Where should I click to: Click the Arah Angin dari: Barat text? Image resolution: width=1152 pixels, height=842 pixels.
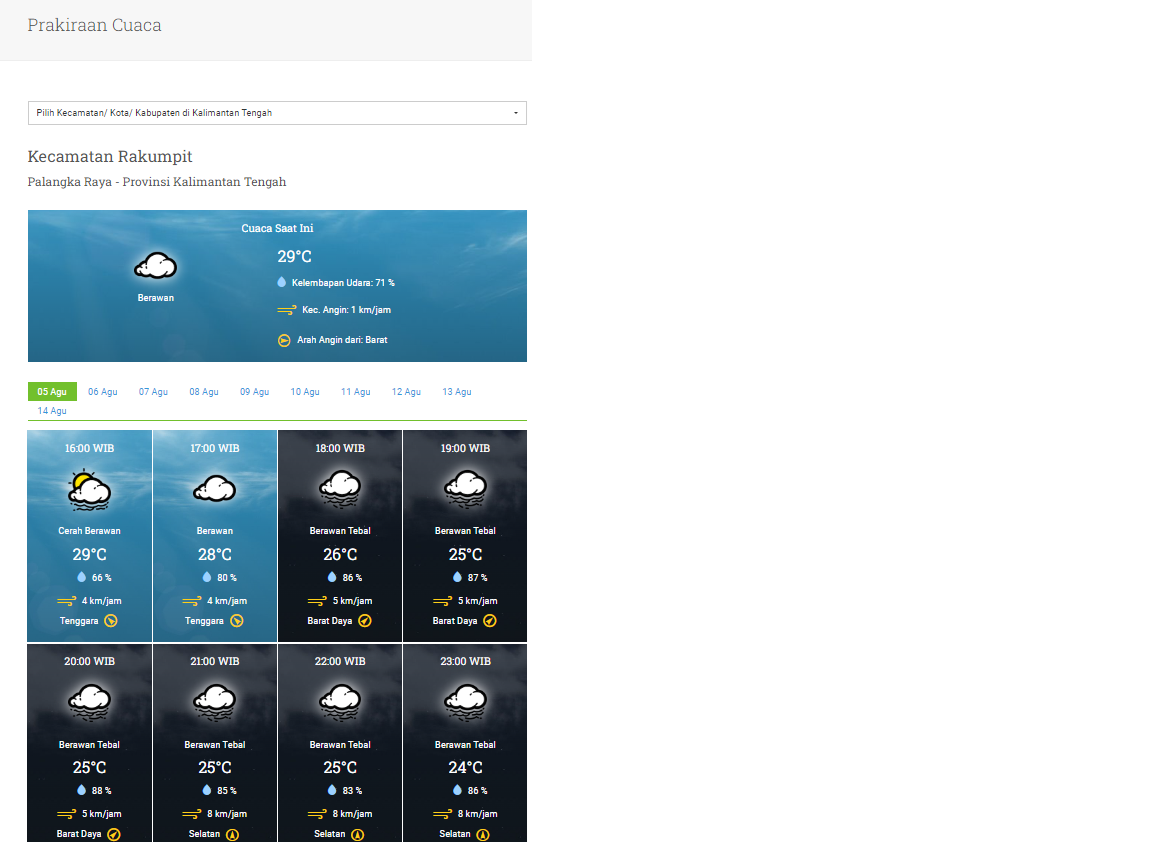(342, 340)
